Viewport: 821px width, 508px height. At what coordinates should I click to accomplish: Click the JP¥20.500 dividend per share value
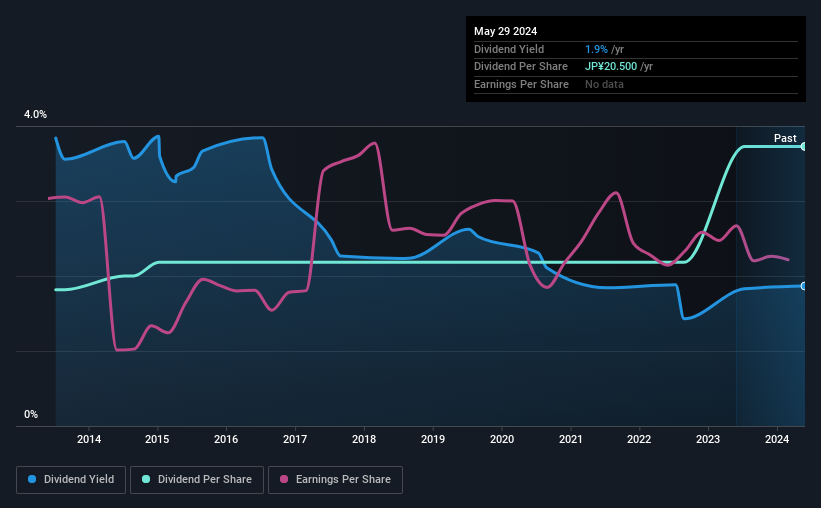(x=611, y=67)
